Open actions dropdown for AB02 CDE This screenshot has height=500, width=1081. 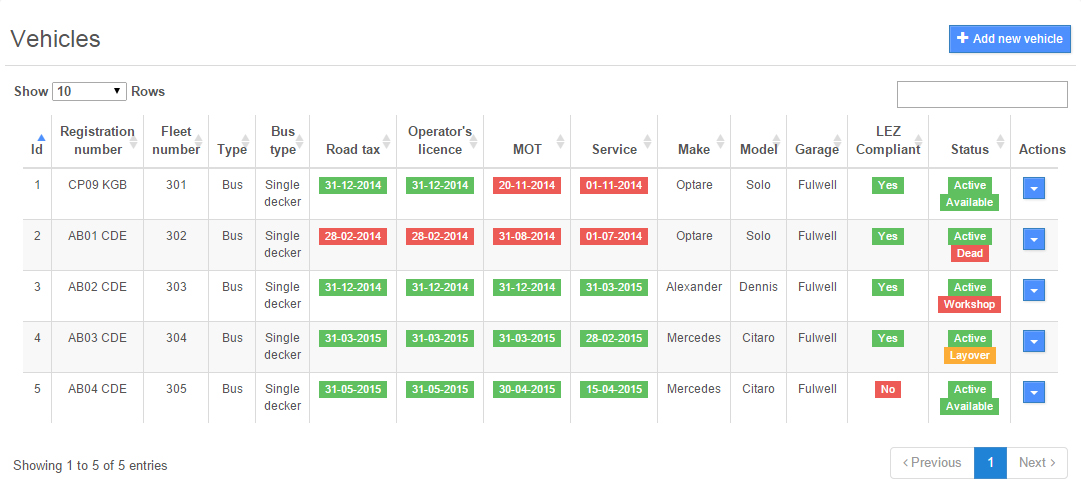pos(1034,290)
